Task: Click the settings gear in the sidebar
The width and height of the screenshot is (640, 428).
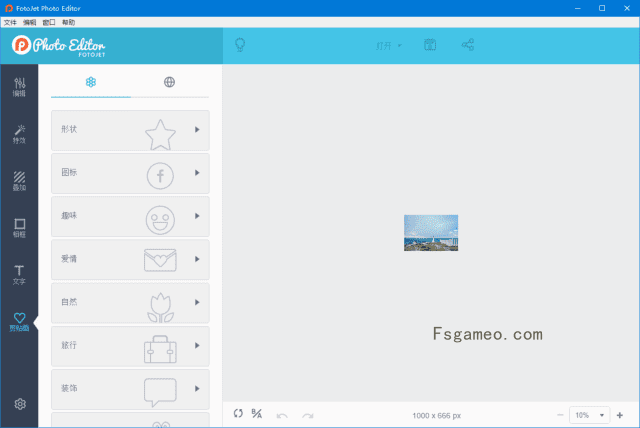Action: click(19, 404)
